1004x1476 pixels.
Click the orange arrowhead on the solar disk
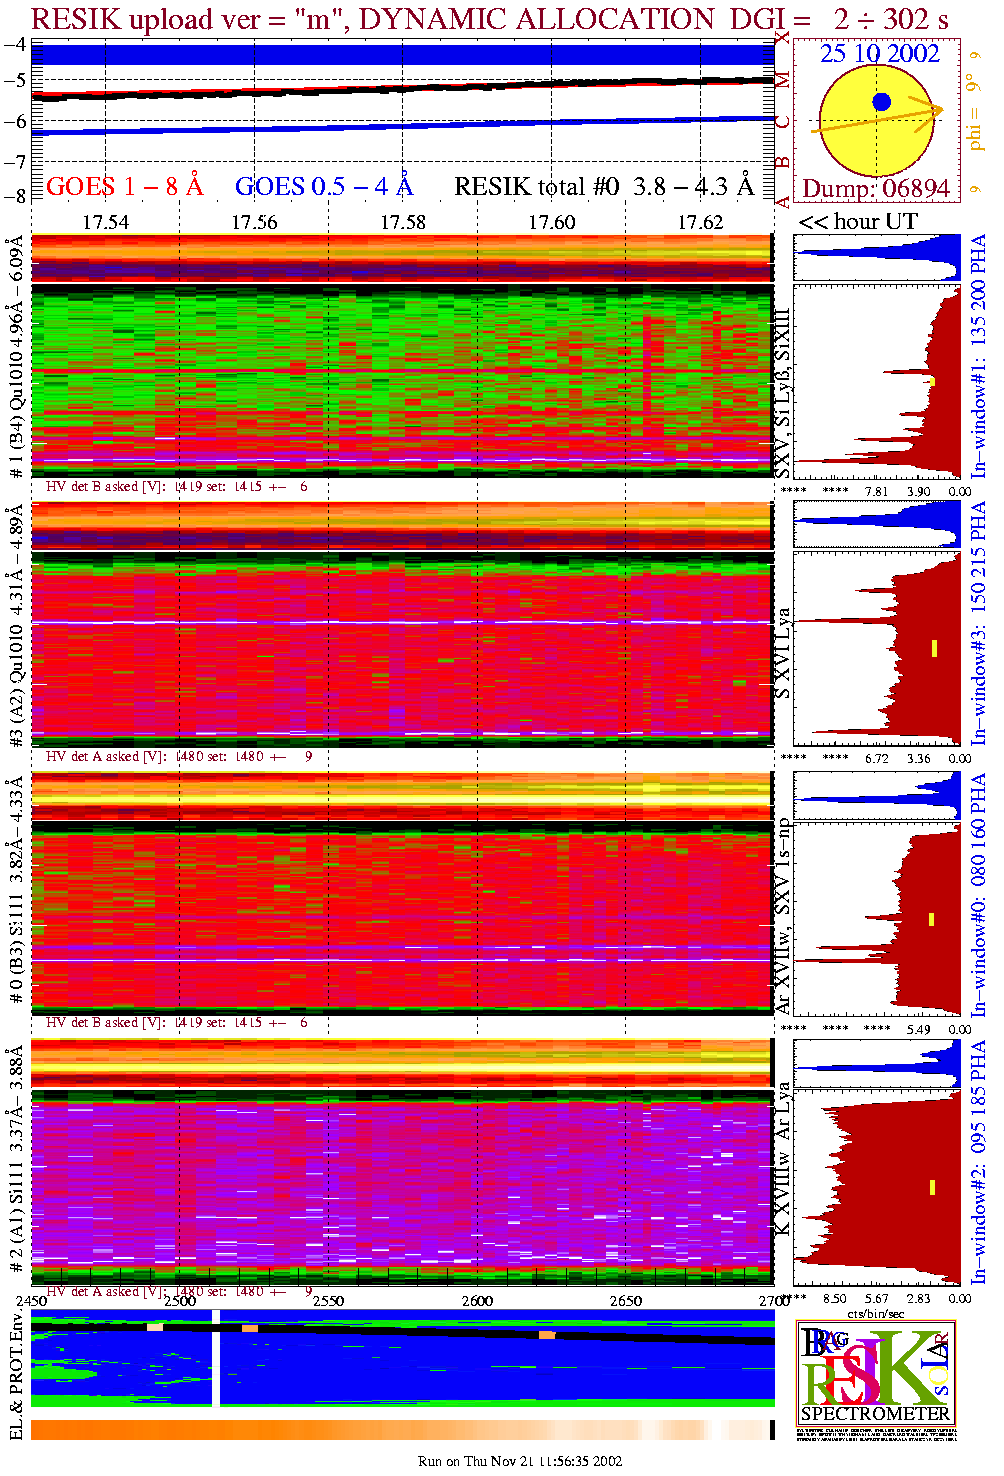point(936,110)
